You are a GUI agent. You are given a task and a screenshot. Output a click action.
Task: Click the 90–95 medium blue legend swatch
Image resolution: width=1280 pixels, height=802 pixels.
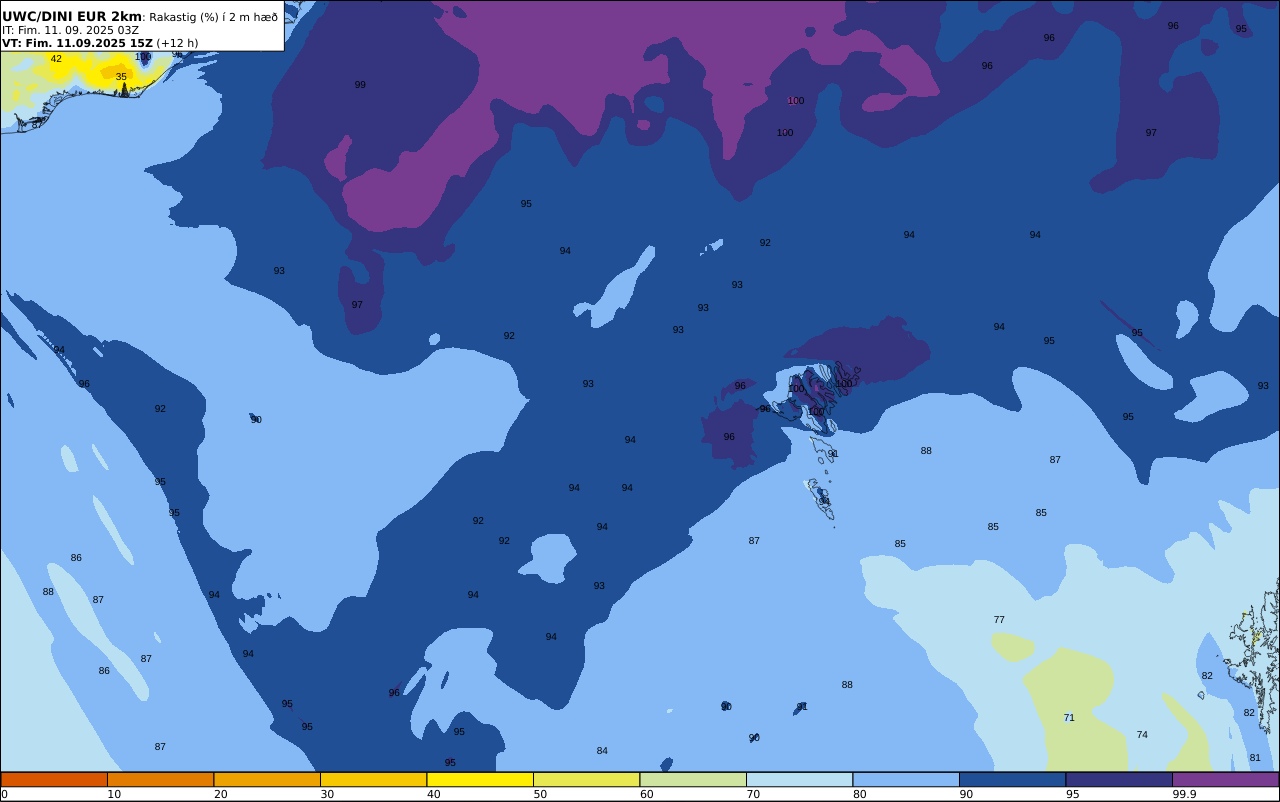(1012, 779)
